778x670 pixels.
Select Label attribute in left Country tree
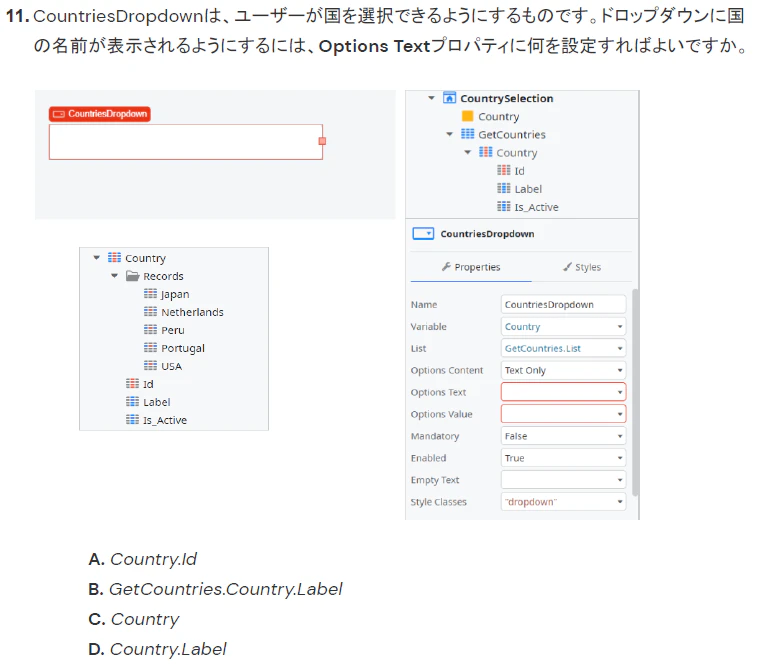(148, 402)
